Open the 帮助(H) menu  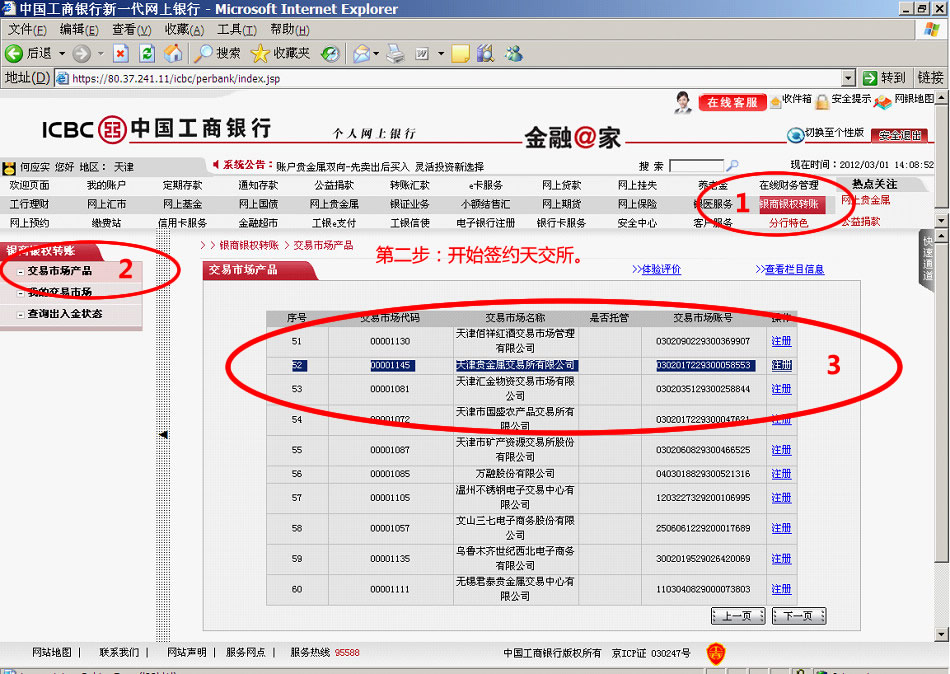coord(290,30)
